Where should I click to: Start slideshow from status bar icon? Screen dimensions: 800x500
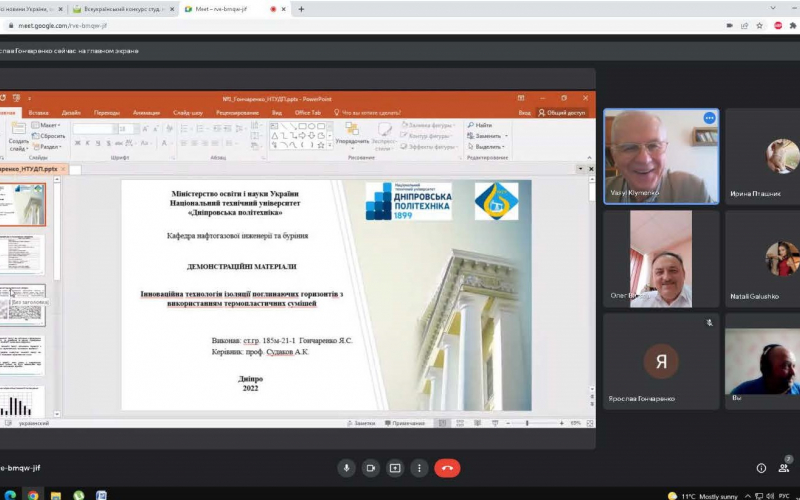495,423
